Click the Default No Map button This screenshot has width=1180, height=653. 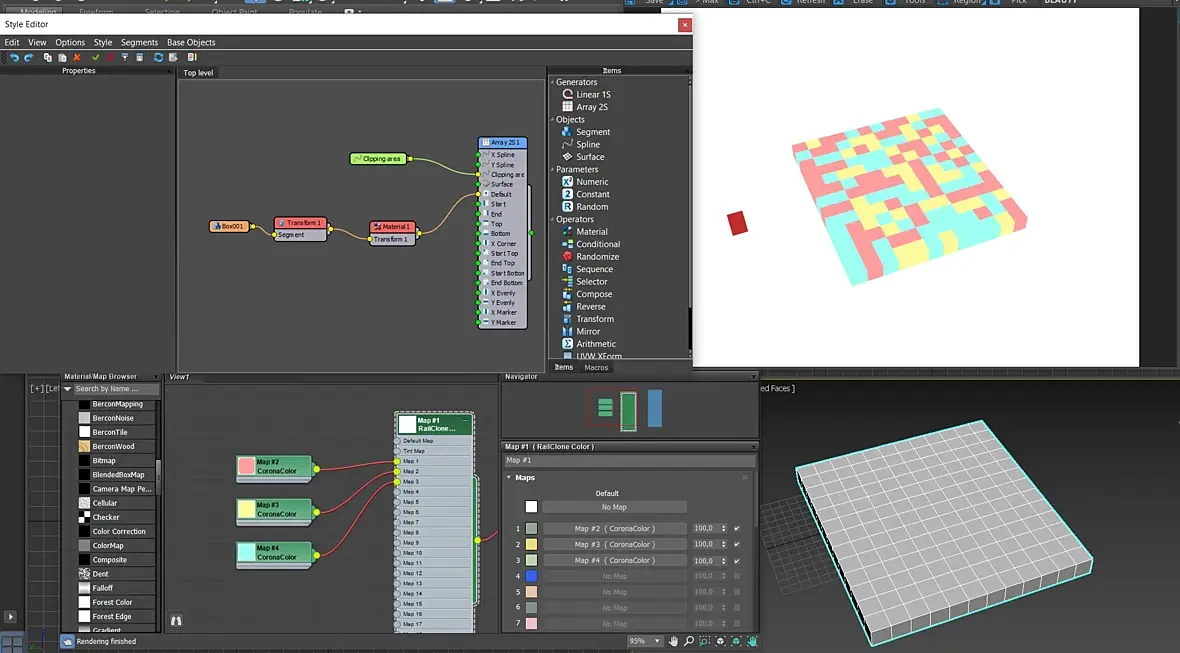point(614,507)
